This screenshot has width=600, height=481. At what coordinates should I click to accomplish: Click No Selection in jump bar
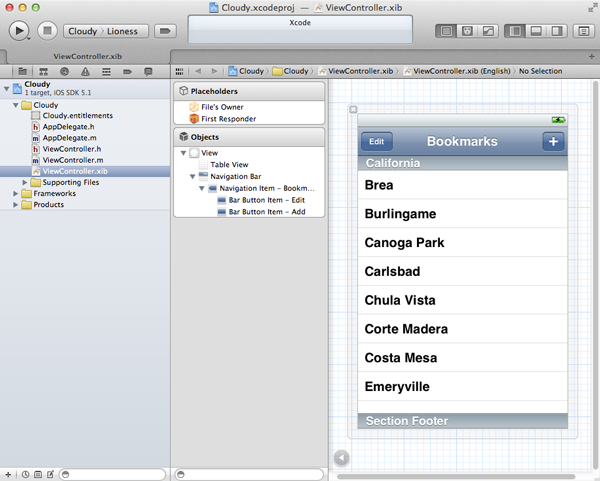(x=540, y=71)
